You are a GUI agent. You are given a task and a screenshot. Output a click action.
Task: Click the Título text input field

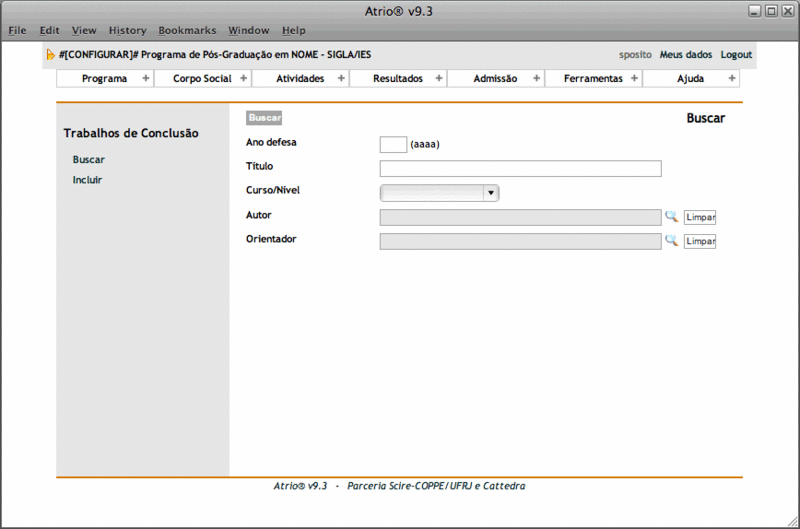pyautogui.click(x=520, y=168)
